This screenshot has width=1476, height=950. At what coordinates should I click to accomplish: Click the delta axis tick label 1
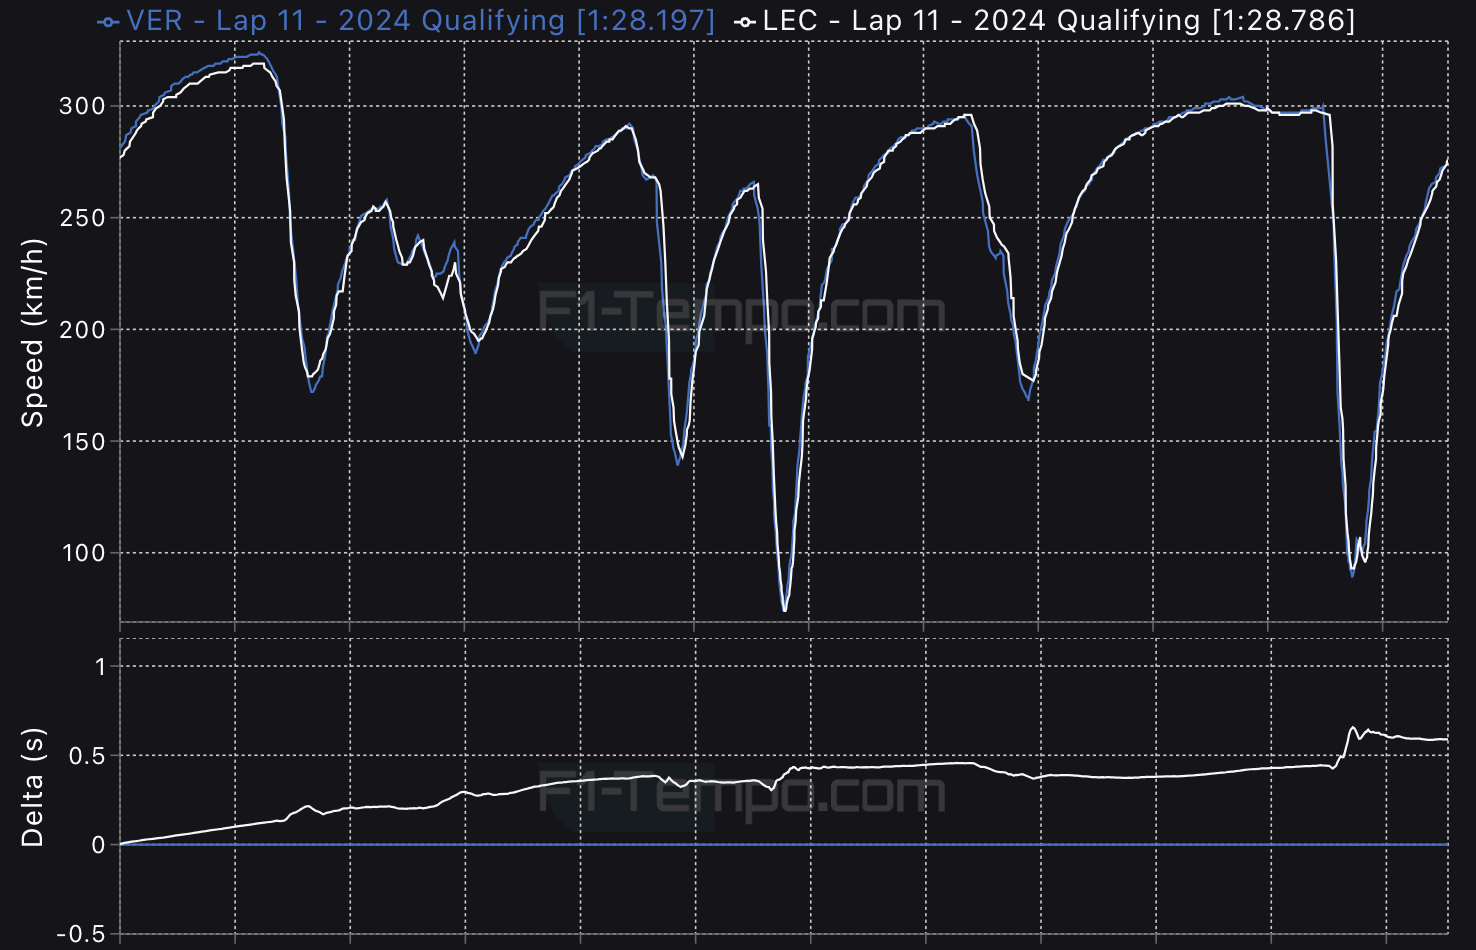click(x=99, y=667)
